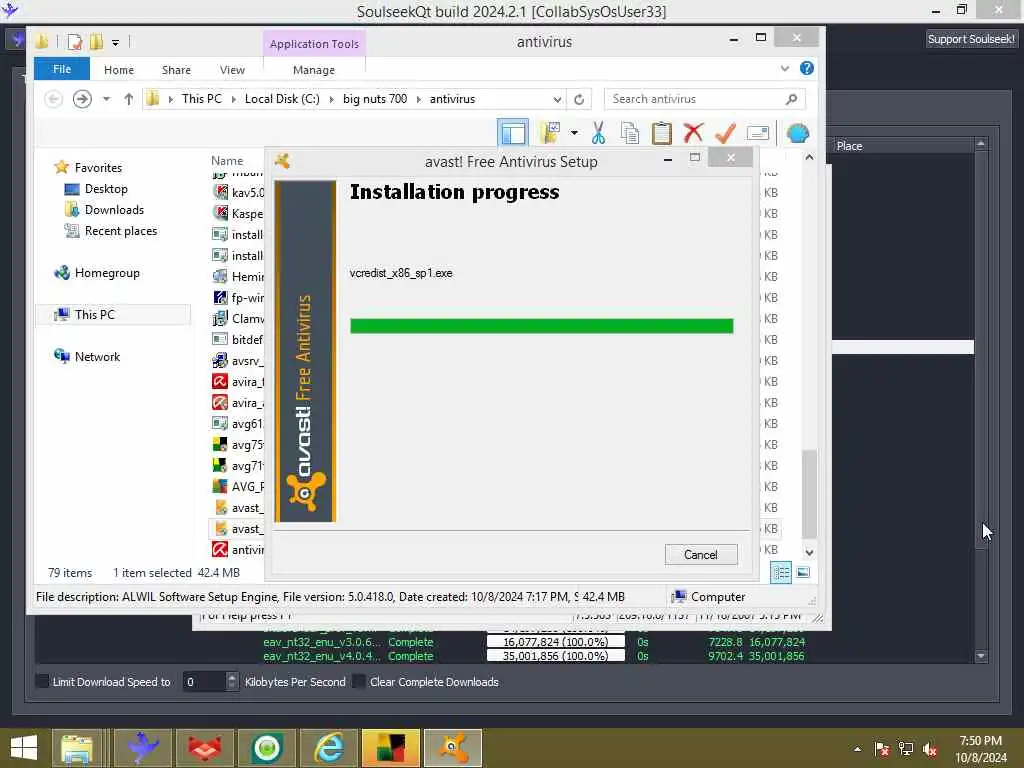
Task: Navigate to Local Disk (C:) breadcrumb
Action: (282, 99)
